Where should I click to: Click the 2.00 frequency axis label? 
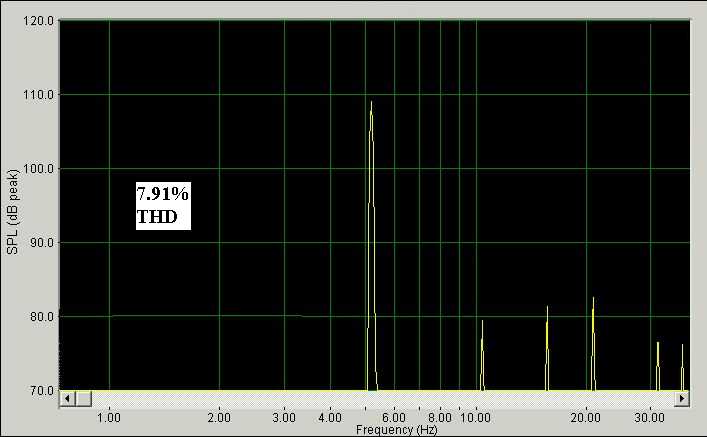(x=219, y=418)
